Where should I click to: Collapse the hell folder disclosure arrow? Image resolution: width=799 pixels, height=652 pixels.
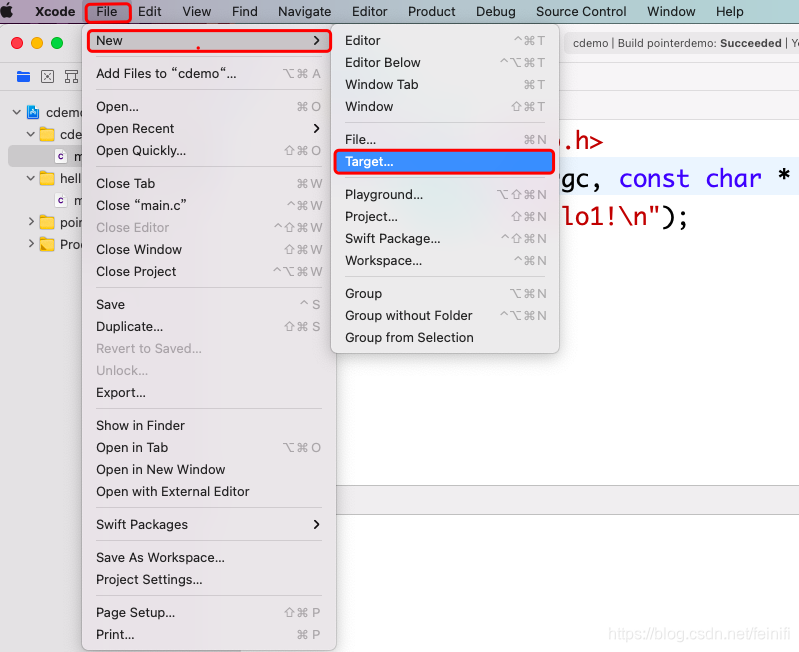pos(31,178)
